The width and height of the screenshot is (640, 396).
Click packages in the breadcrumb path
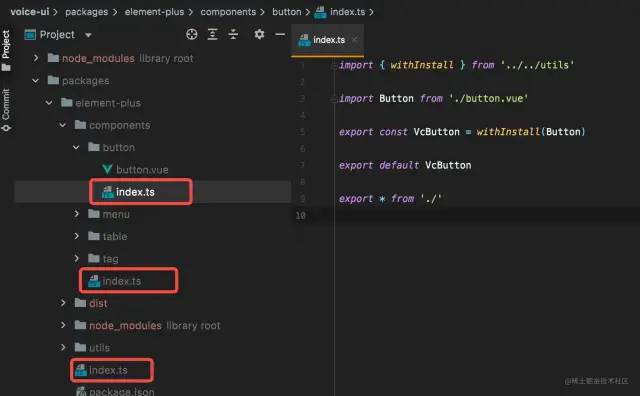(x=87, y=12)
